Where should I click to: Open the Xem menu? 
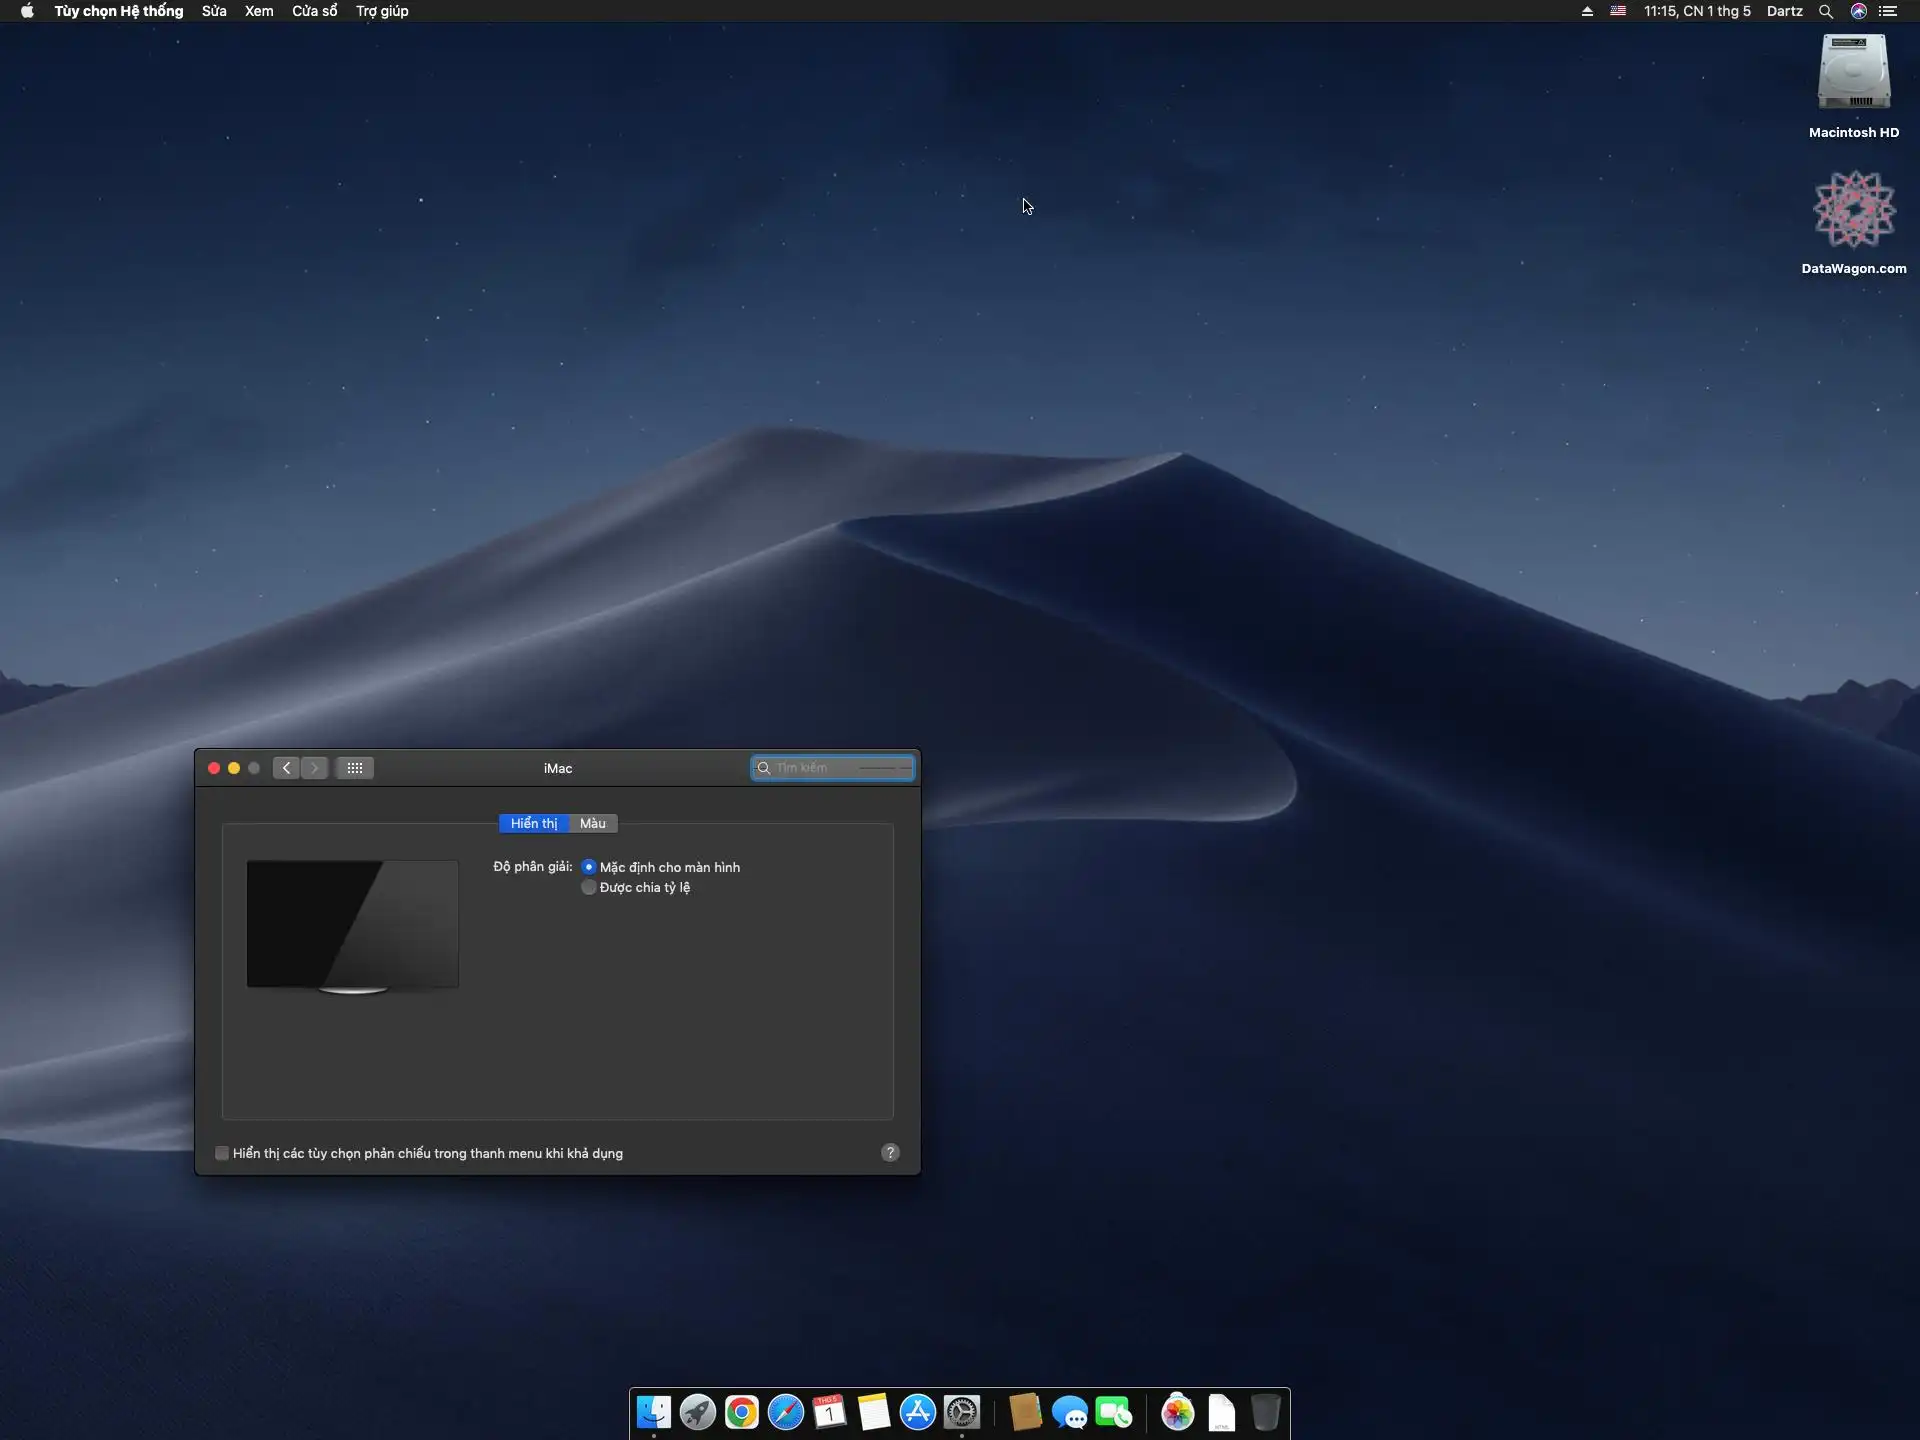point(259,11)
